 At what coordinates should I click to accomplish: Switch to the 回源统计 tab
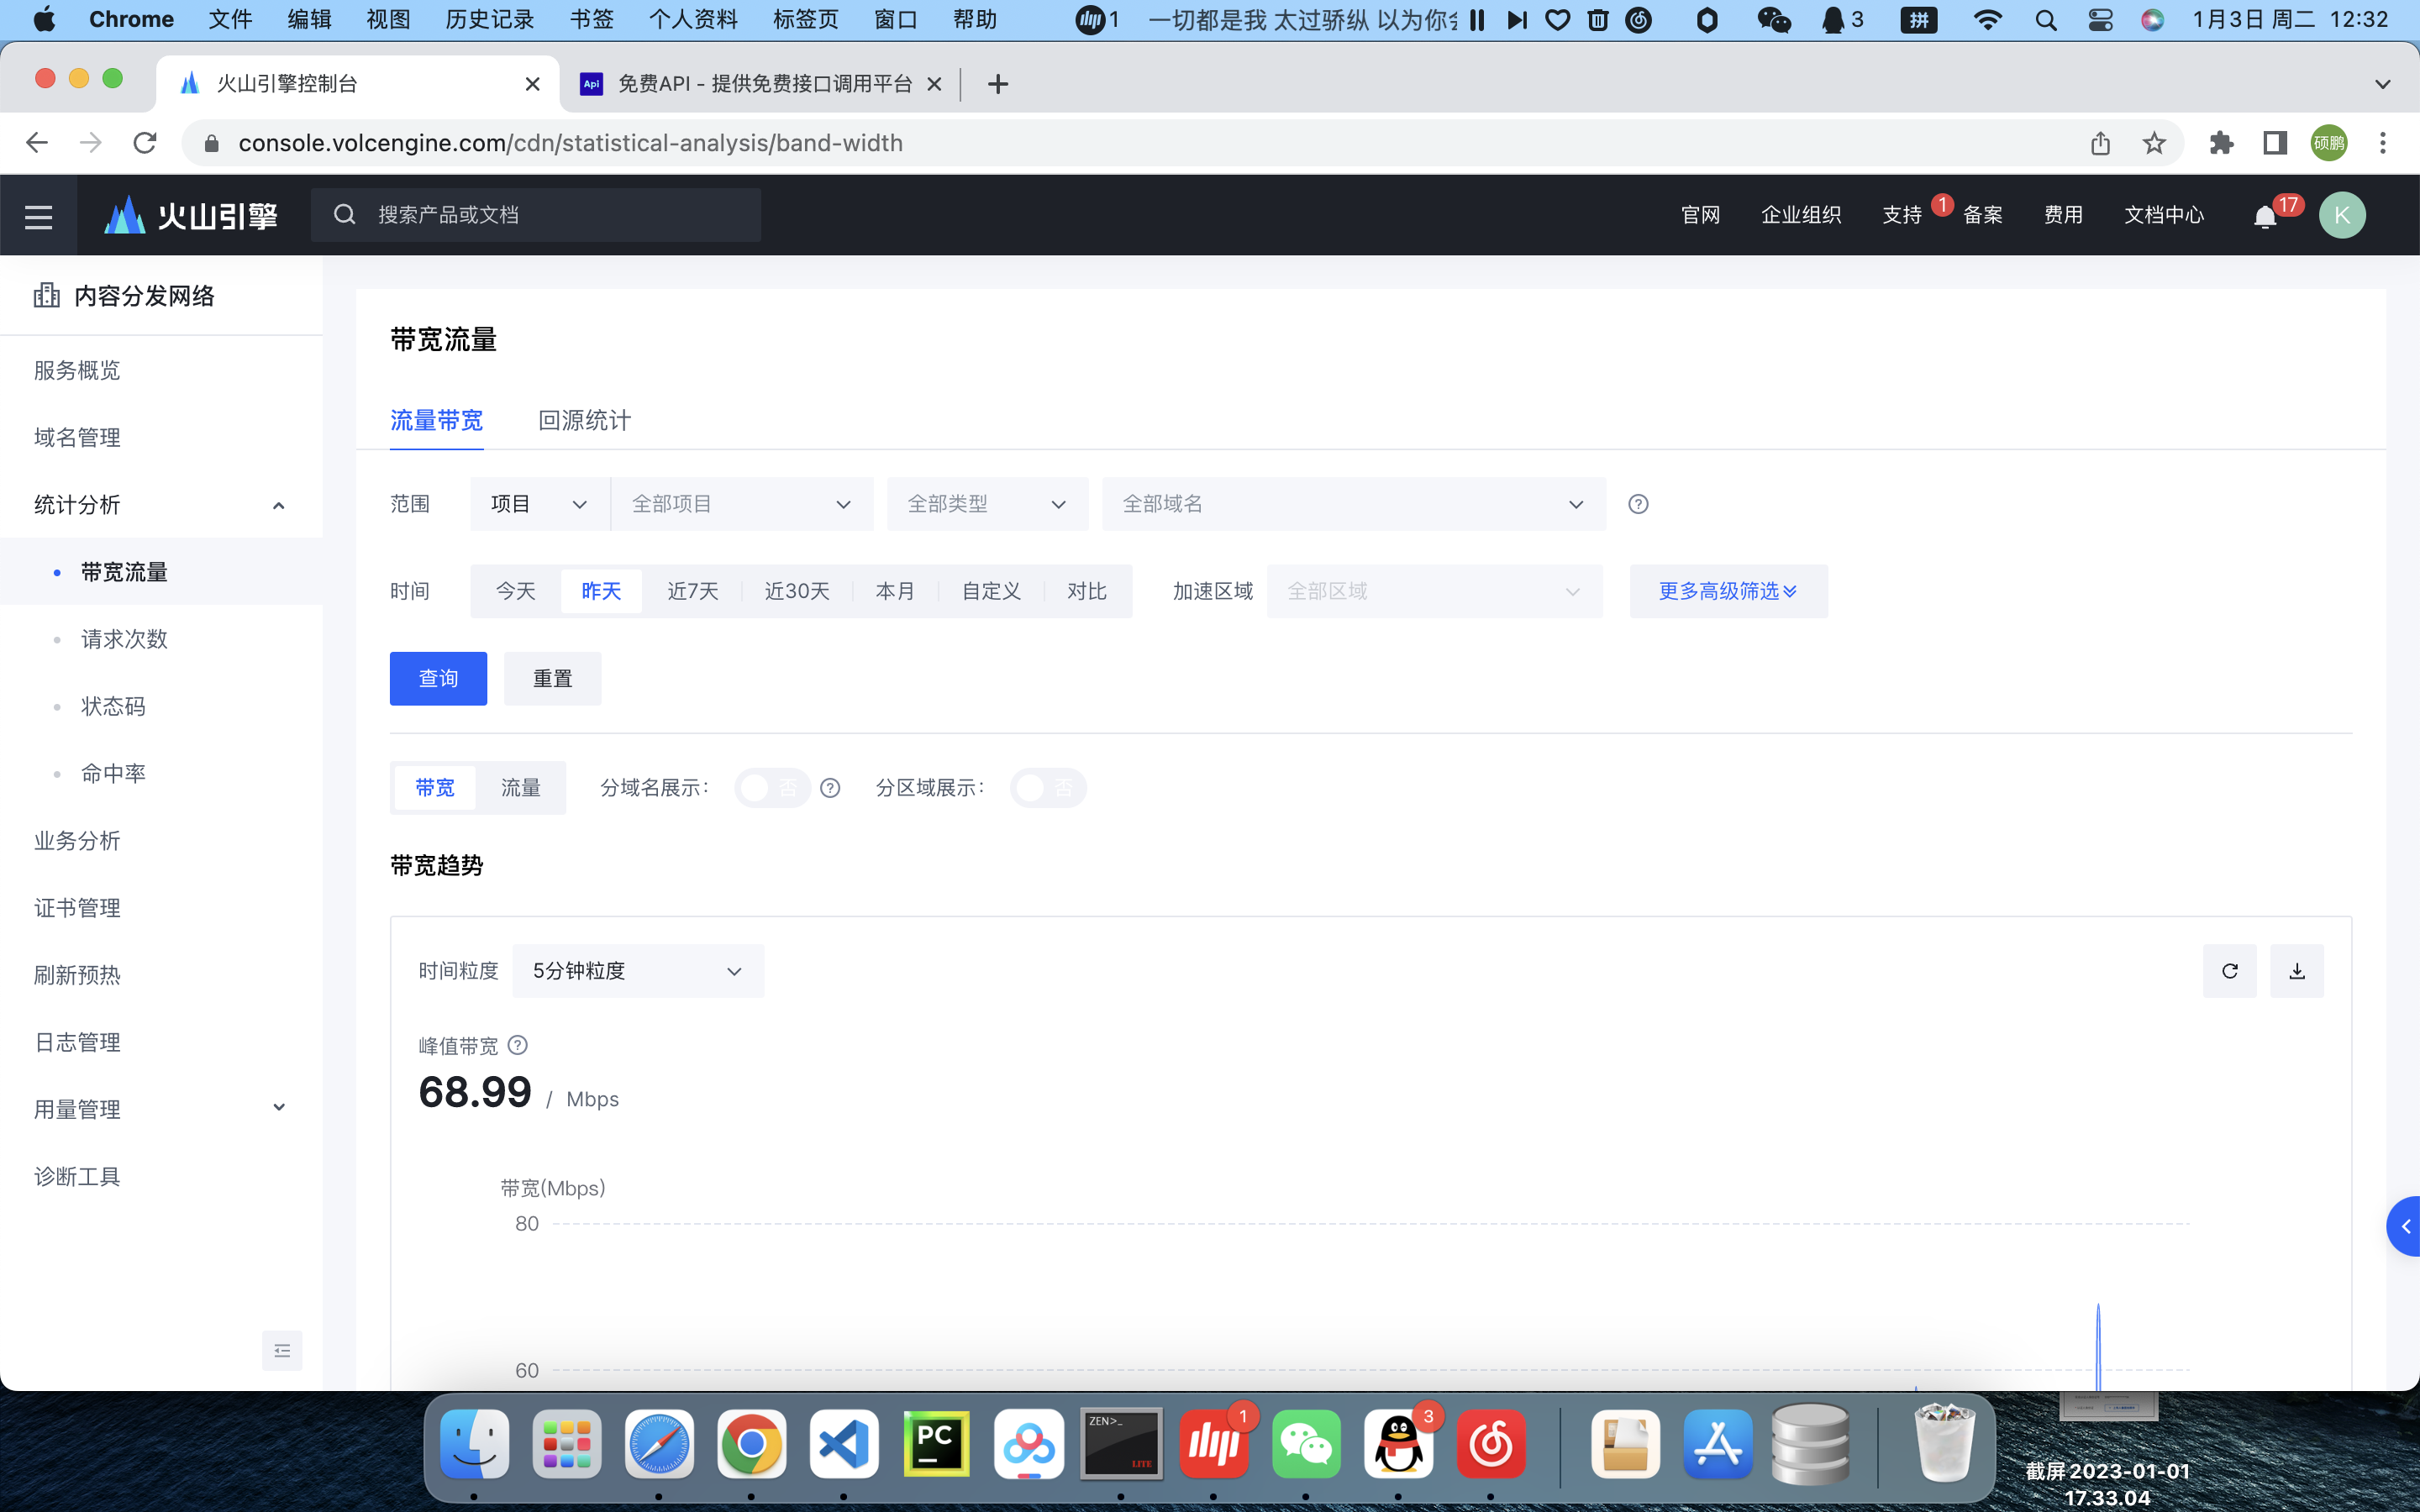click(584, 420)
